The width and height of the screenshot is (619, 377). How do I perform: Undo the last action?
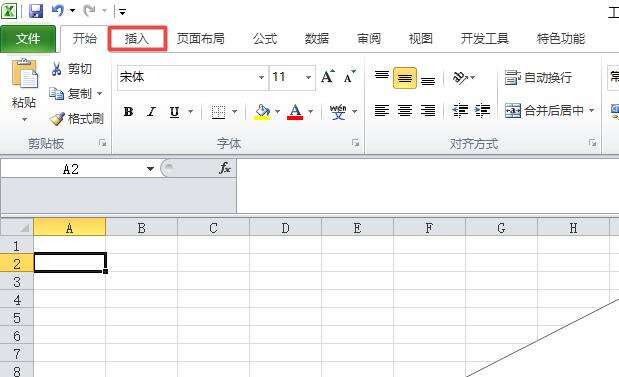coord(58,11)
